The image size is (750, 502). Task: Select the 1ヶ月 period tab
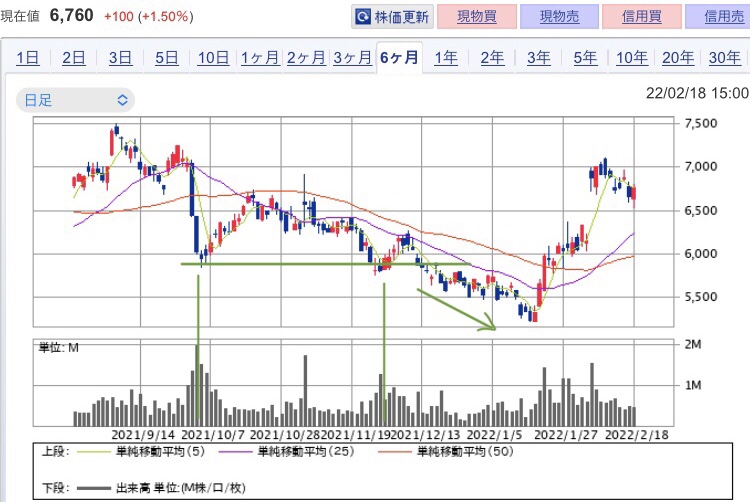pos(259,57)
